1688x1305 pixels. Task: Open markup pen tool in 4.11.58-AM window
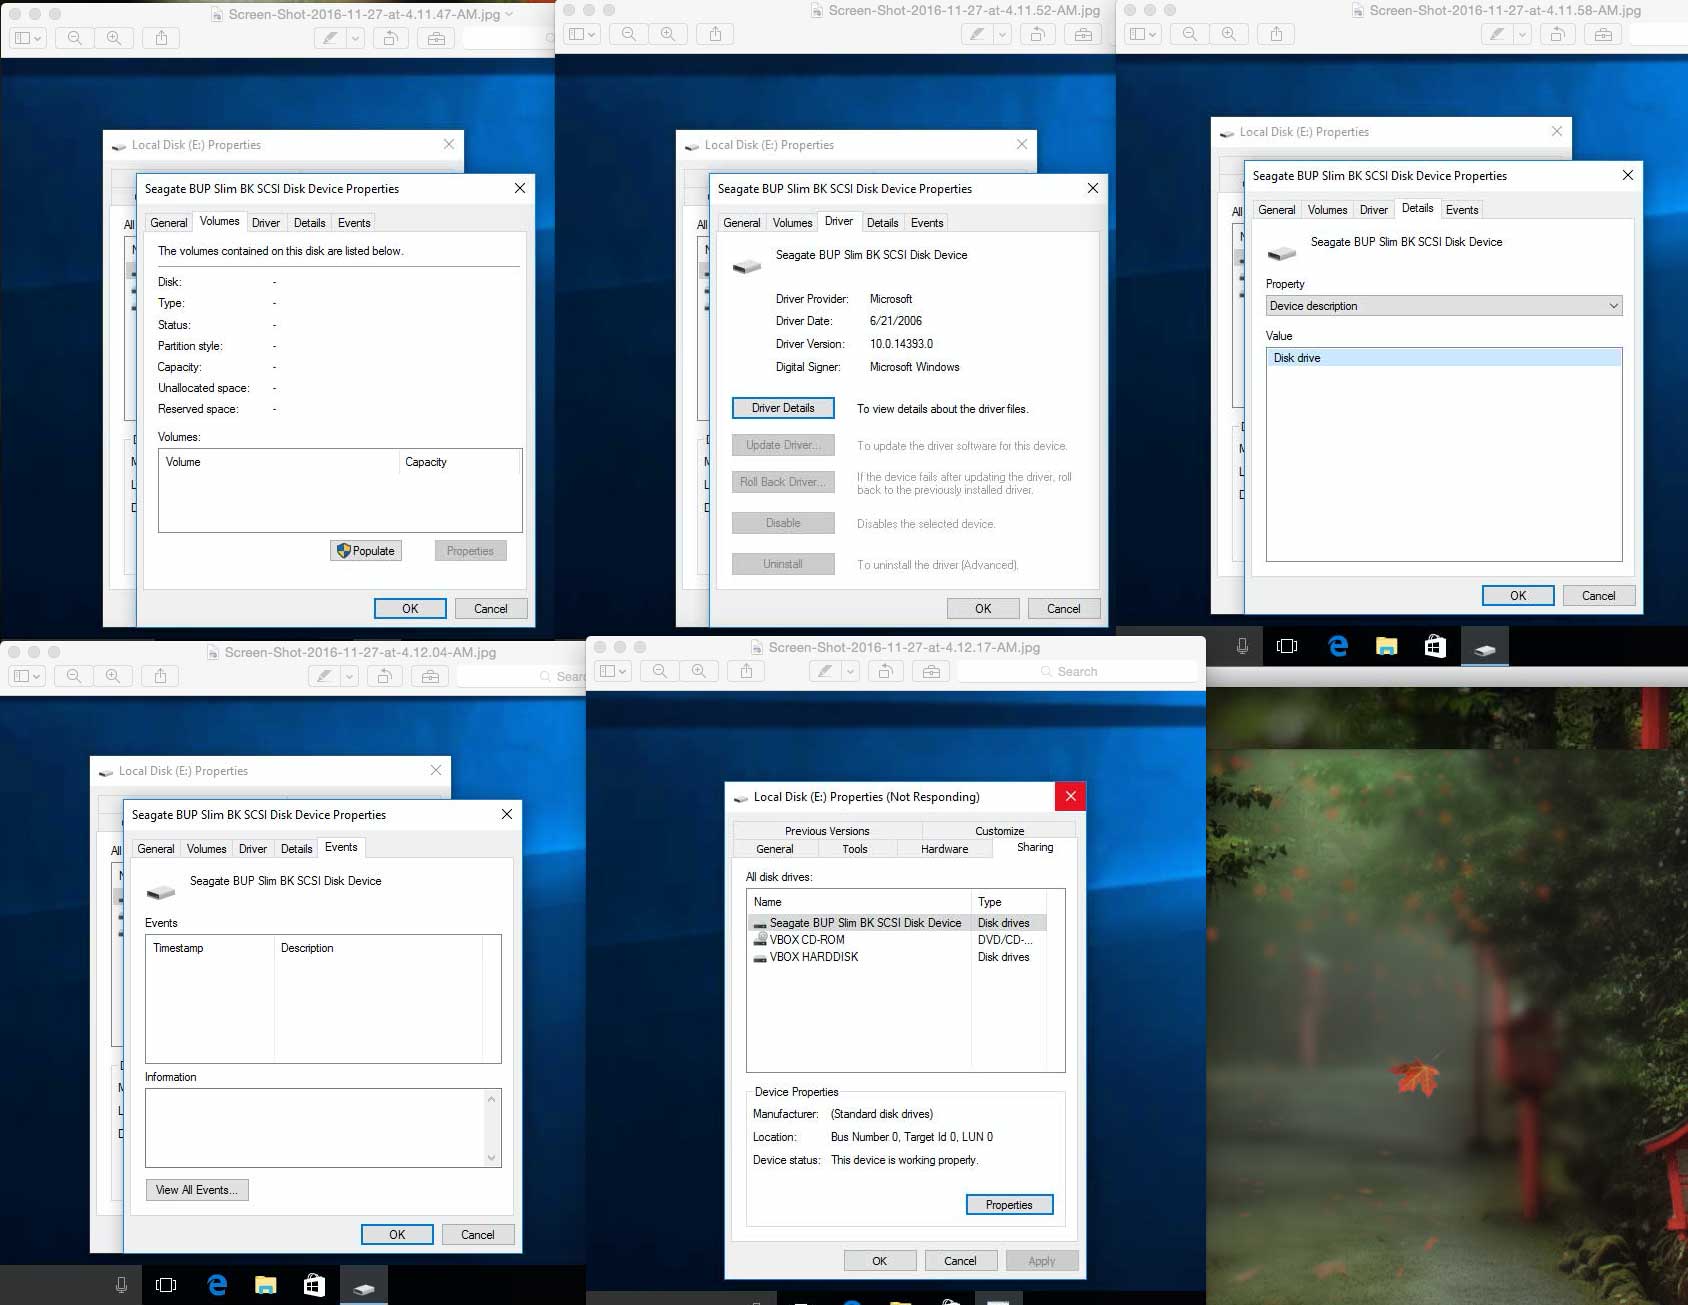coord(1497,34)
